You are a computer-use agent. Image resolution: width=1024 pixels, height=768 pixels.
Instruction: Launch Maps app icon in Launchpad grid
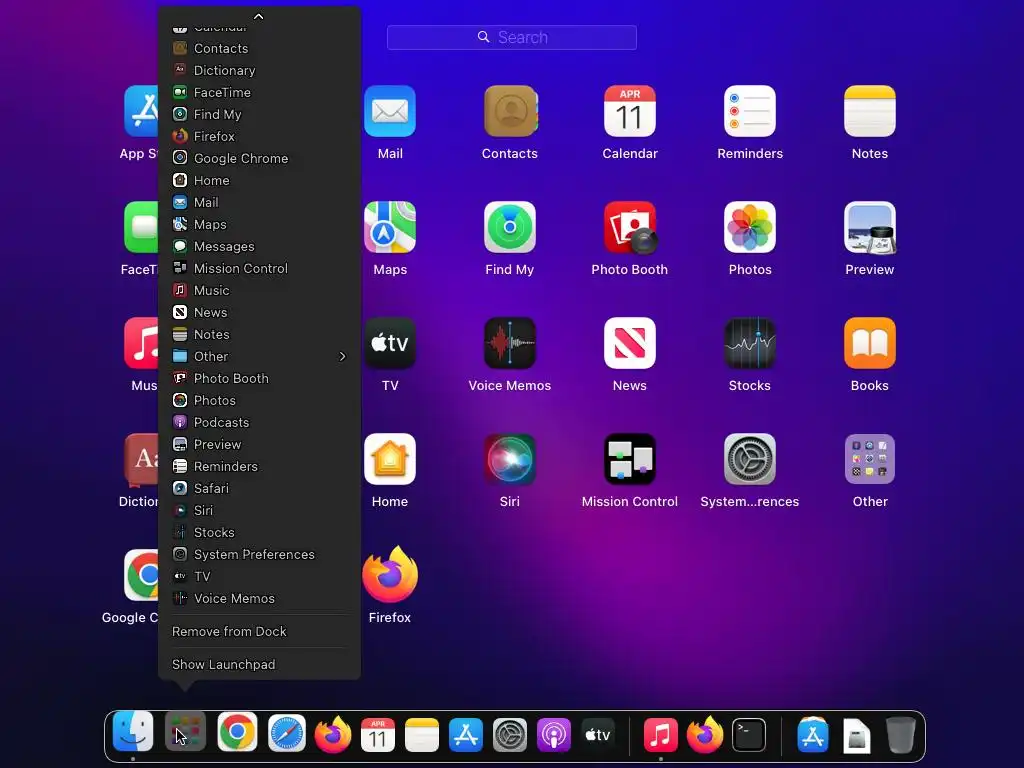[390, 227]
